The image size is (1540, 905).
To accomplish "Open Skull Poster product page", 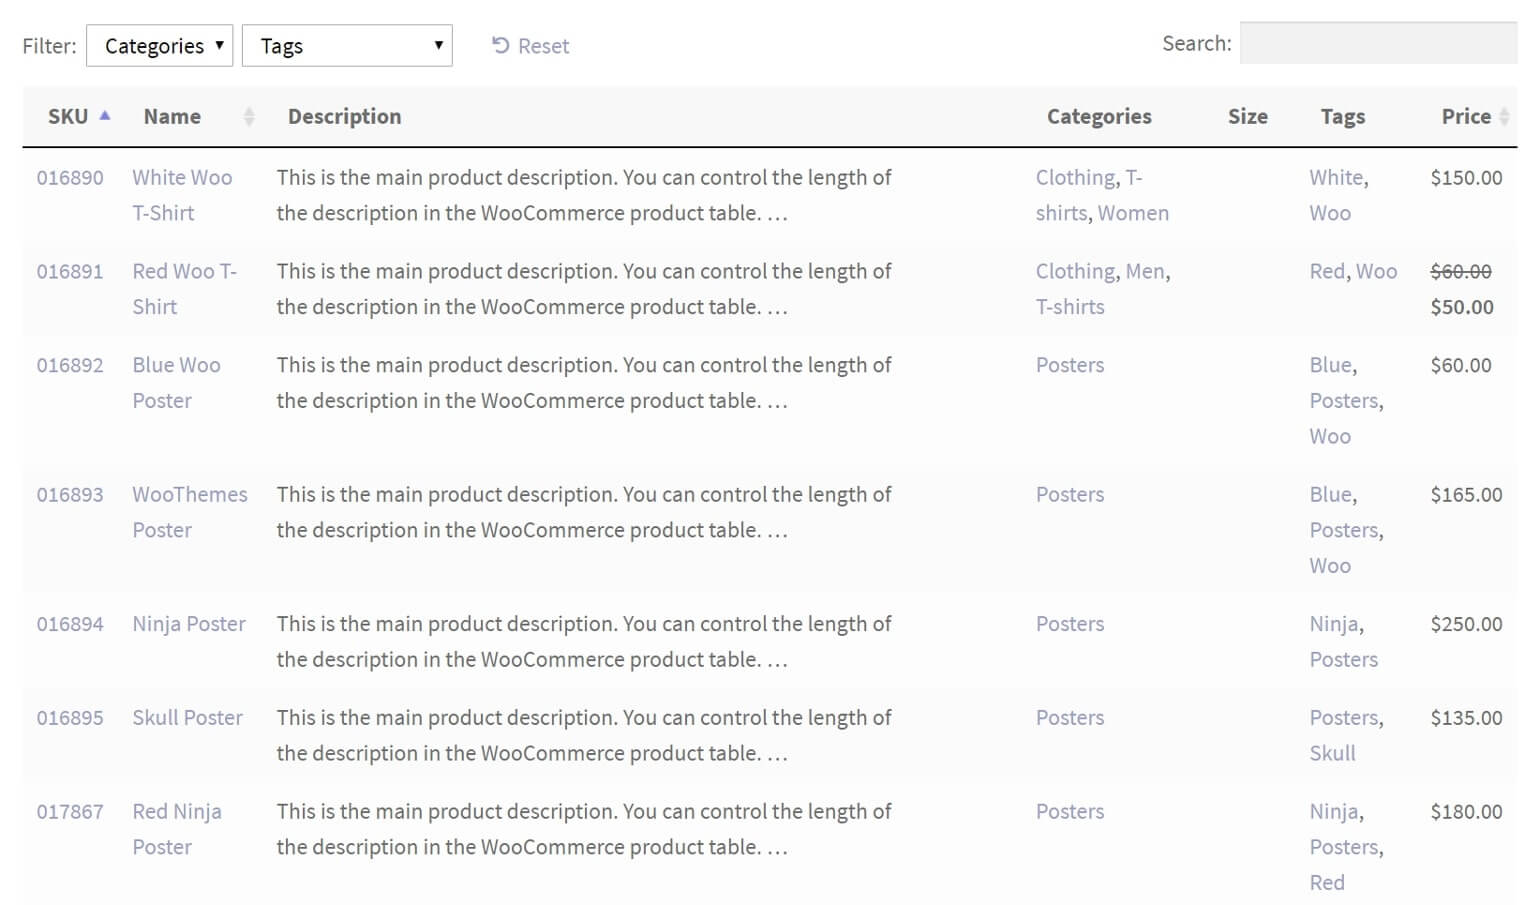I will (187, 718).
